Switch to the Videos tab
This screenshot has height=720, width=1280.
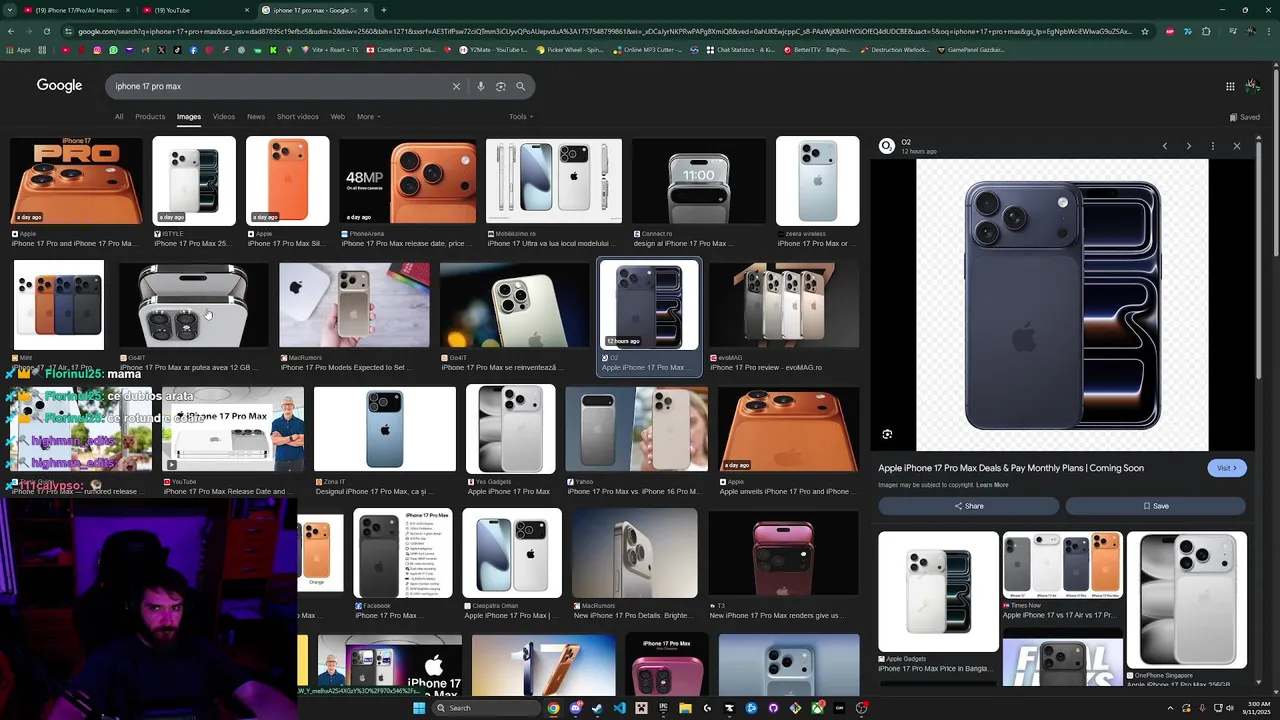tap(224, 117)
